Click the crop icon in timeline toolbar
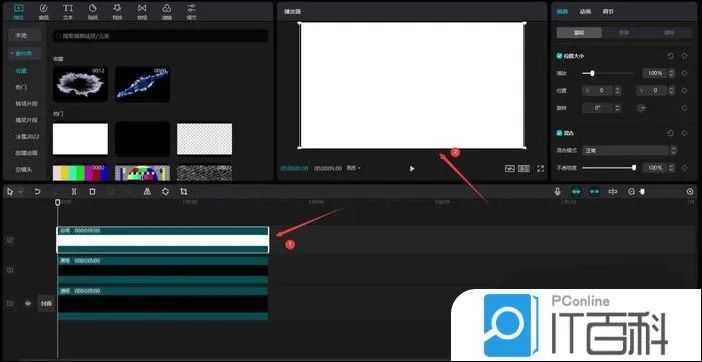 click(184, 192)
